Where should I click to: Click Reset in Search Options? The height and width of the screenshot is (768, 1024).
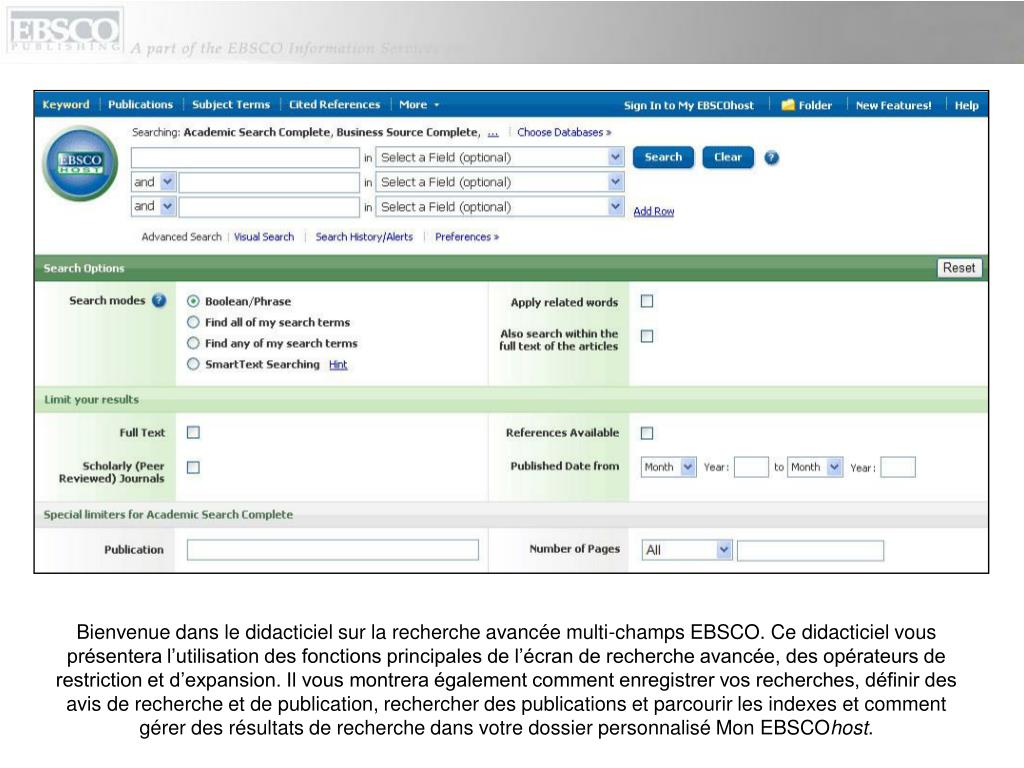coord(959,268)
